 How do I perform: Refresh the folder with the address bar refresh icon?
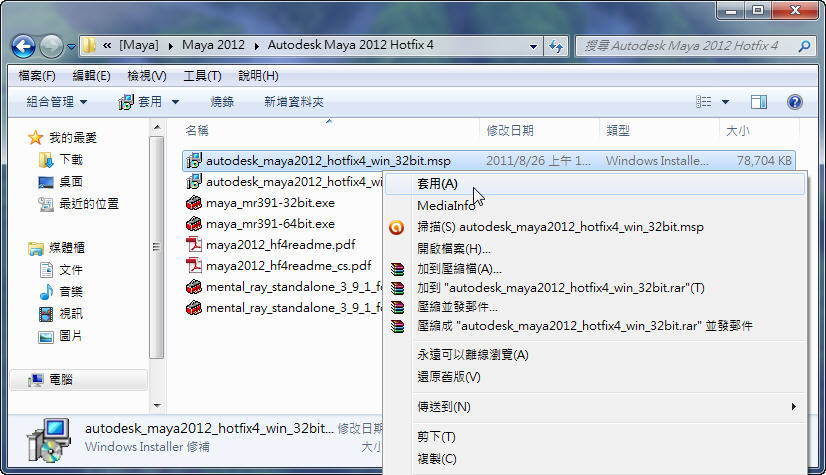click(x=556, y=46)
